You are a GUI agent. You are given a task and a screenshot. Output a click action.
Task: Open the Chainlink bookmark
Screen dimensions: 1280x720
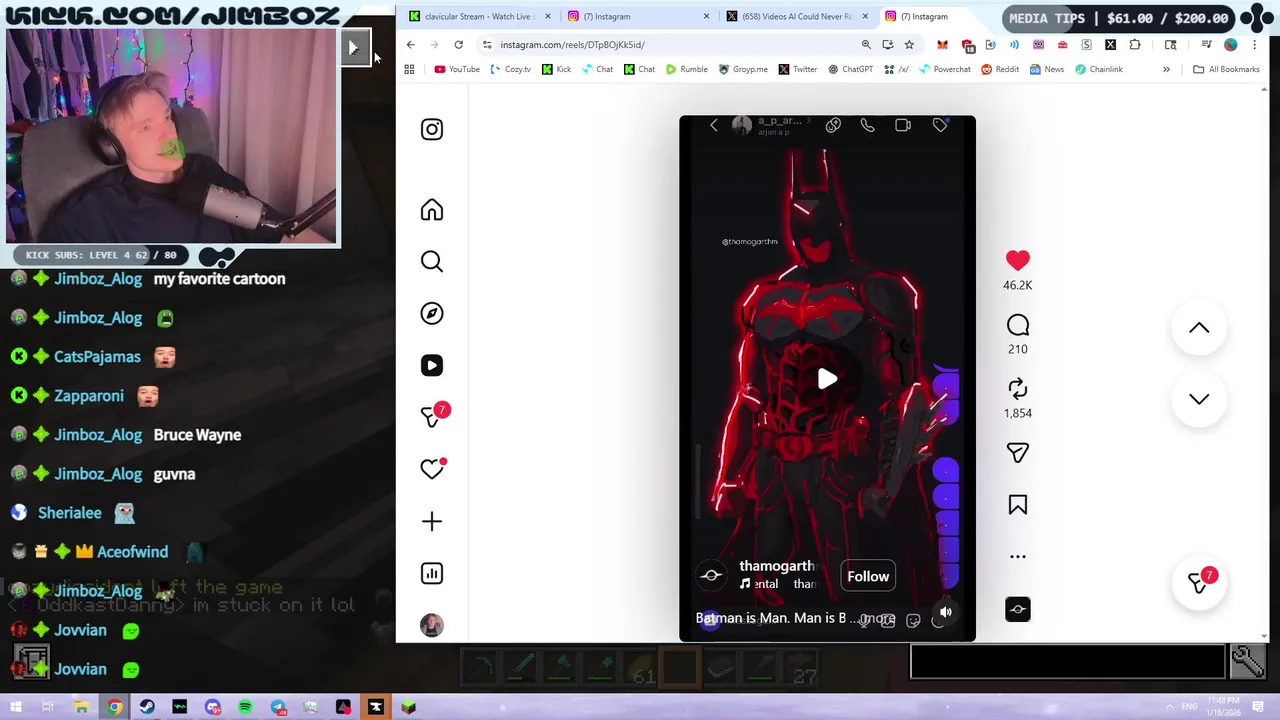pos(1098,69)
